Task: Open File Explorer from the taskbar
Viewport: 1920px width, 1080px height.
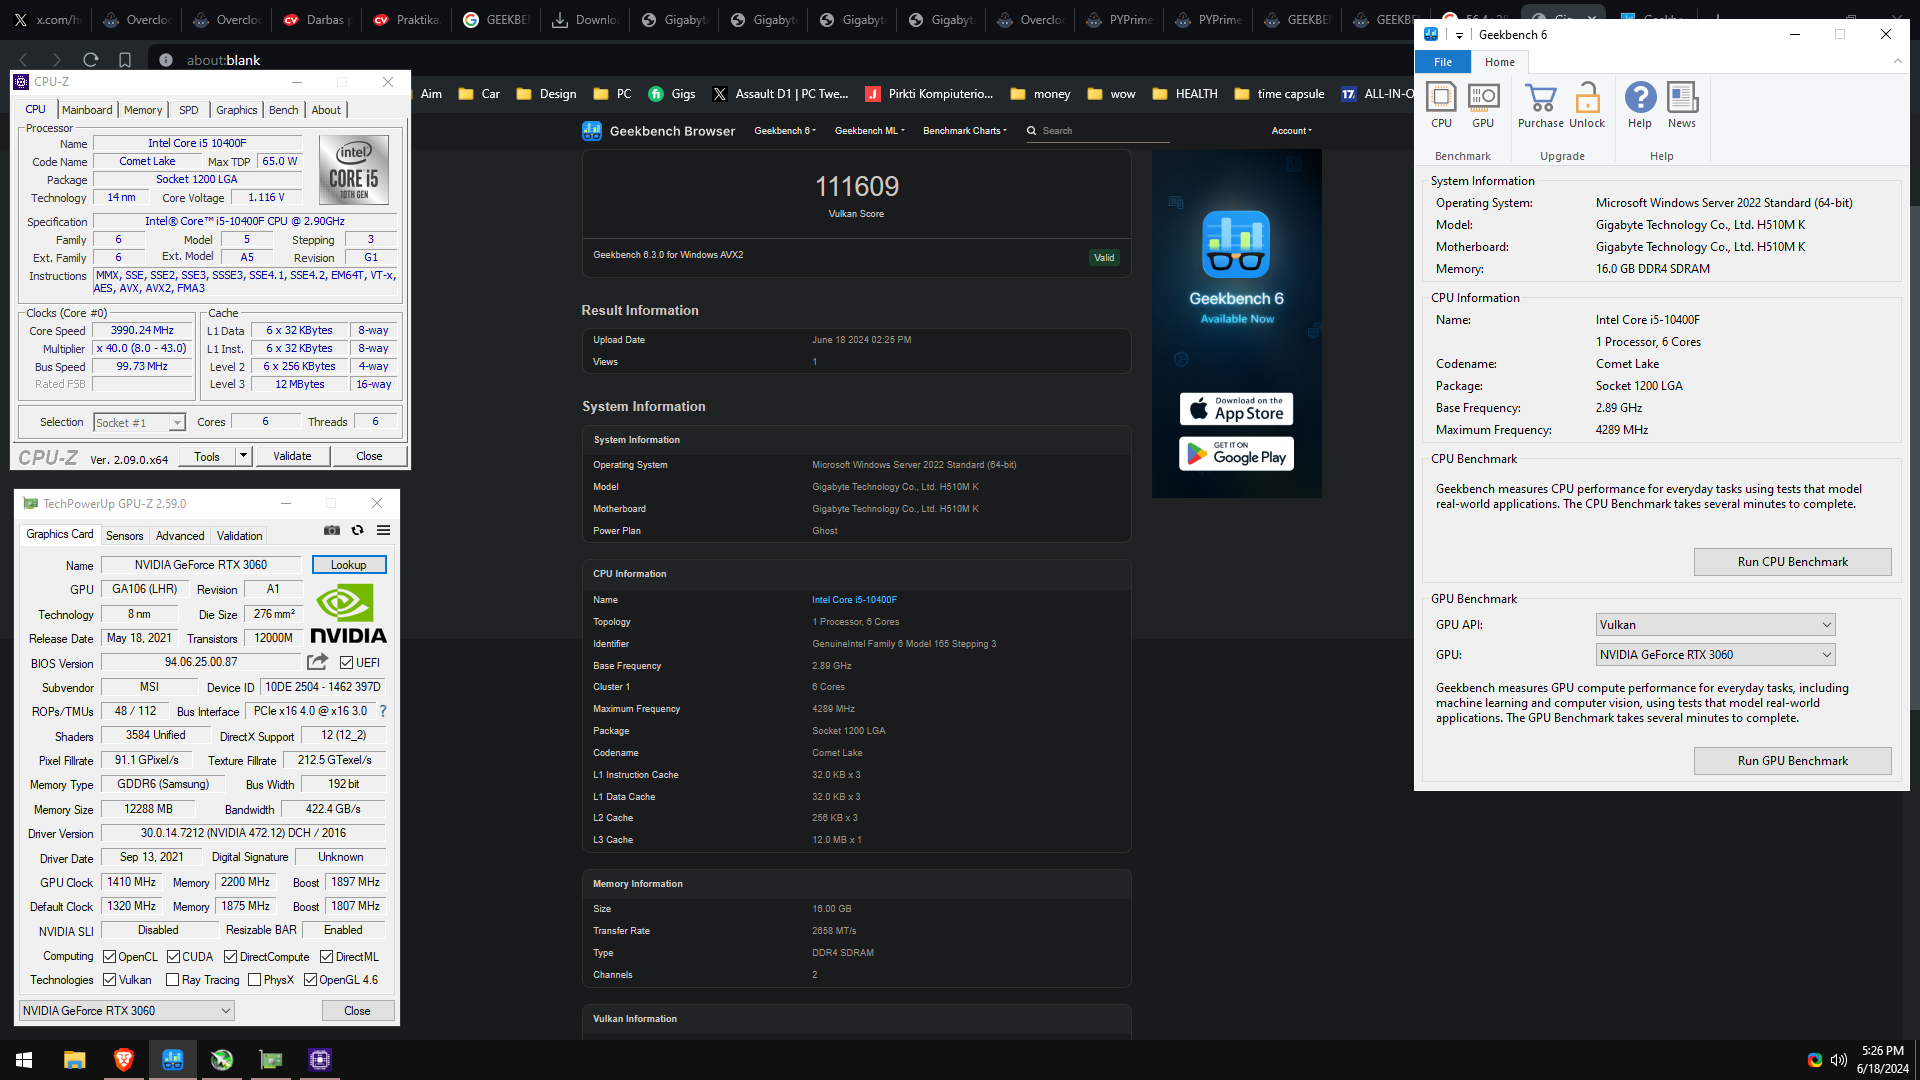Action: pos(74,1060)
